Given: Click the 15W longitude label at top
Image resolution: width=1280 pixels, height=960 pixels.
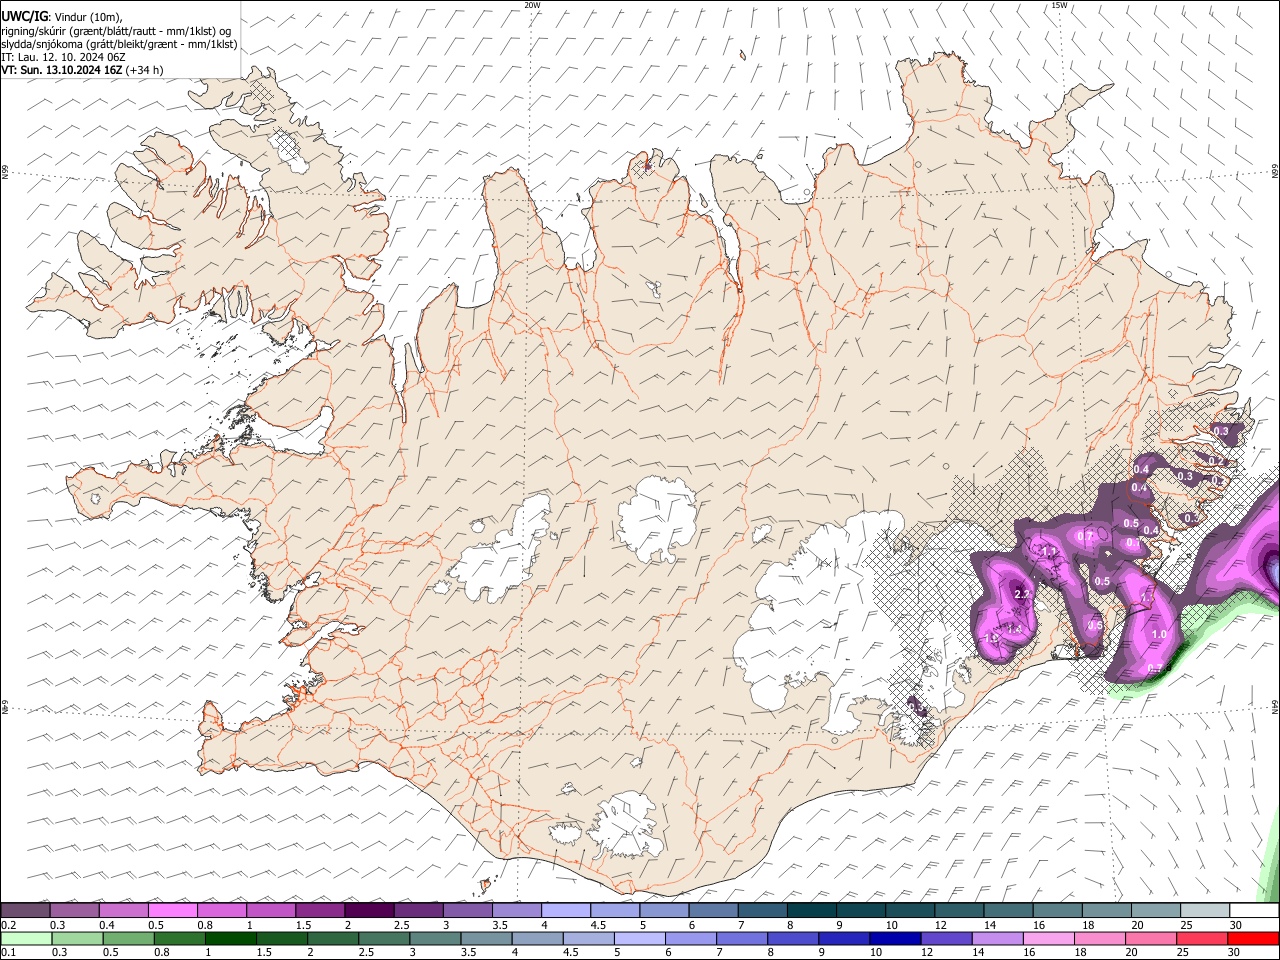Looking at the screenshot, I should pos(1059,5).
